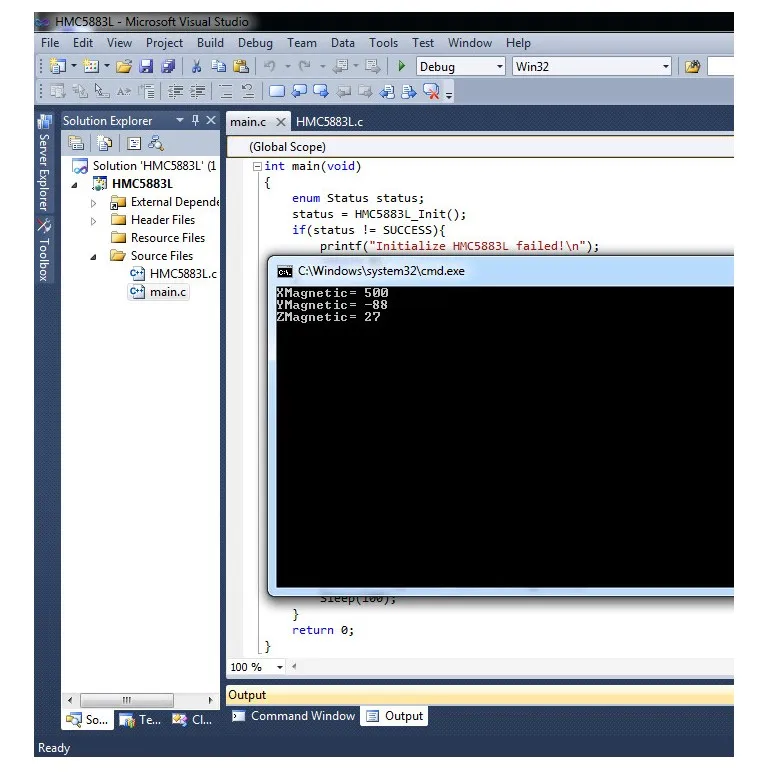774x774 pixels.
Task: Select main.c in the Solution Explorer tree
Action: (158, 292)
